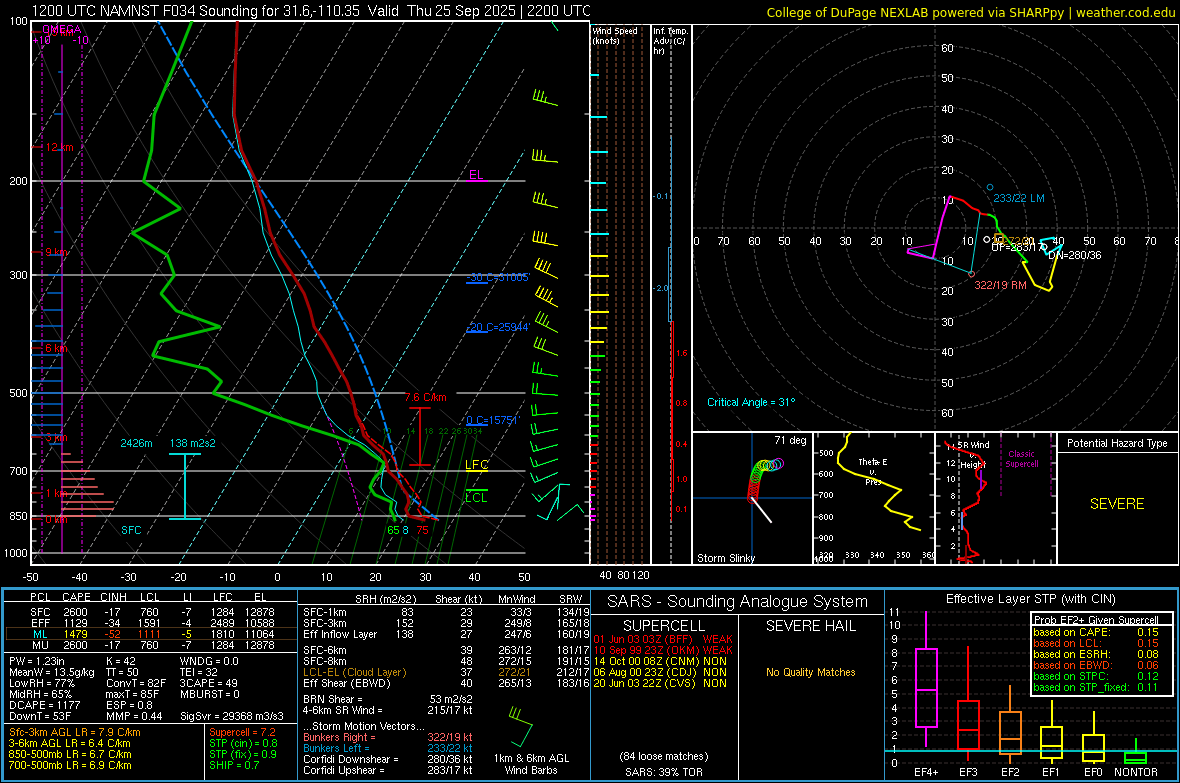1180x783 pixels.
Task: Click the magenta EL label on the skew-T
Action: [476, 175]
